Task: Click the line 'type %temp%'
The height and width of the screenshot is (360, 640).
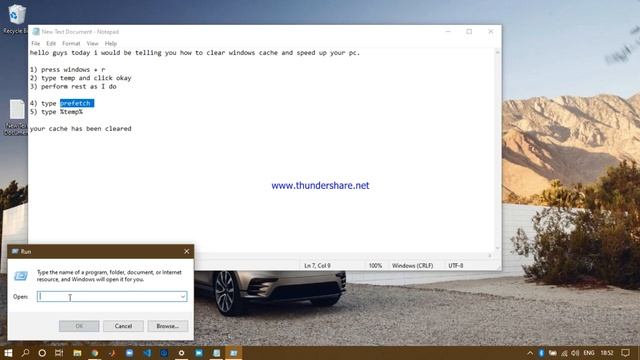Action: click(x=62, y=112)
